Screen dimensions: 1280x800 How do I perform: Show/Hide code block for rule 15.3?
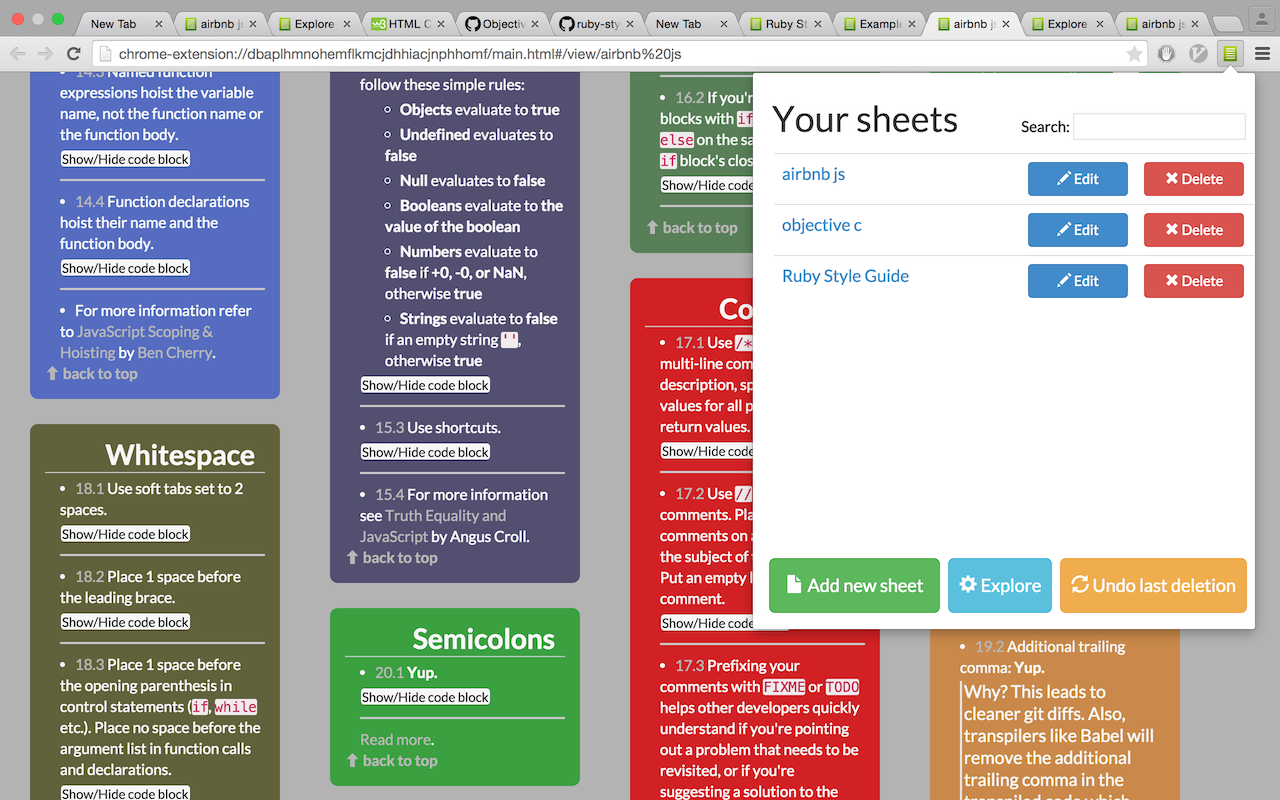point(425,452)
